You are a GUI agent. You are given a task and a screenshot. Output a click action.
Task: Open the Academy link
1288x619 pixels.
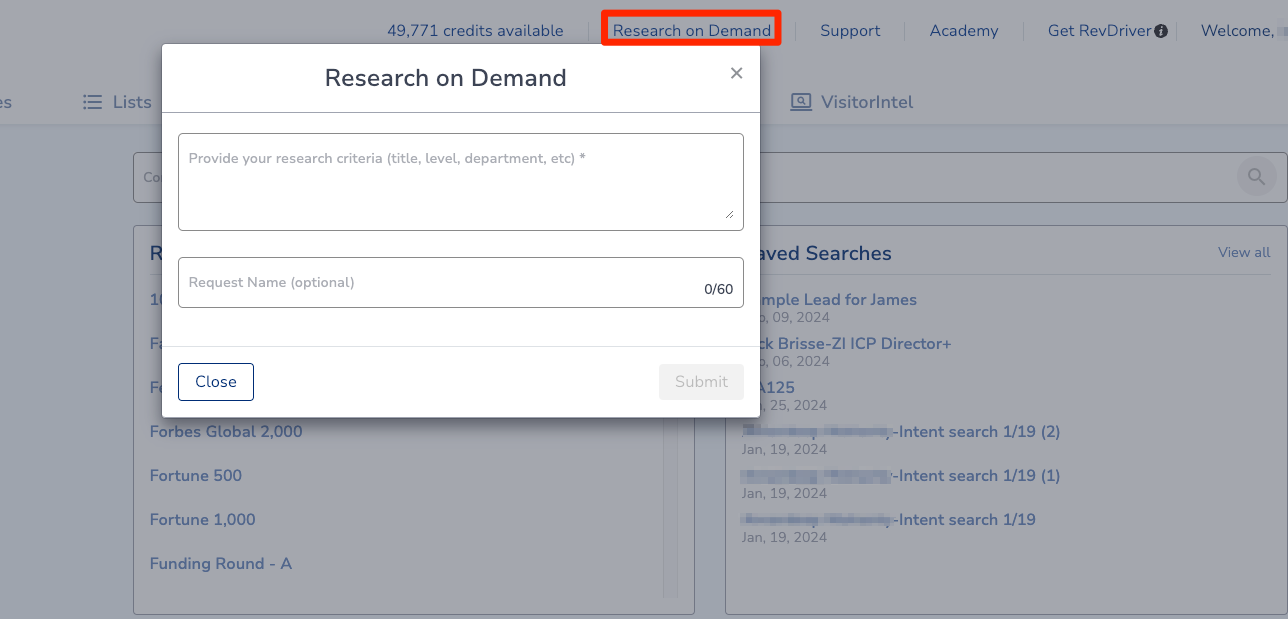click(x=964, y=31)
